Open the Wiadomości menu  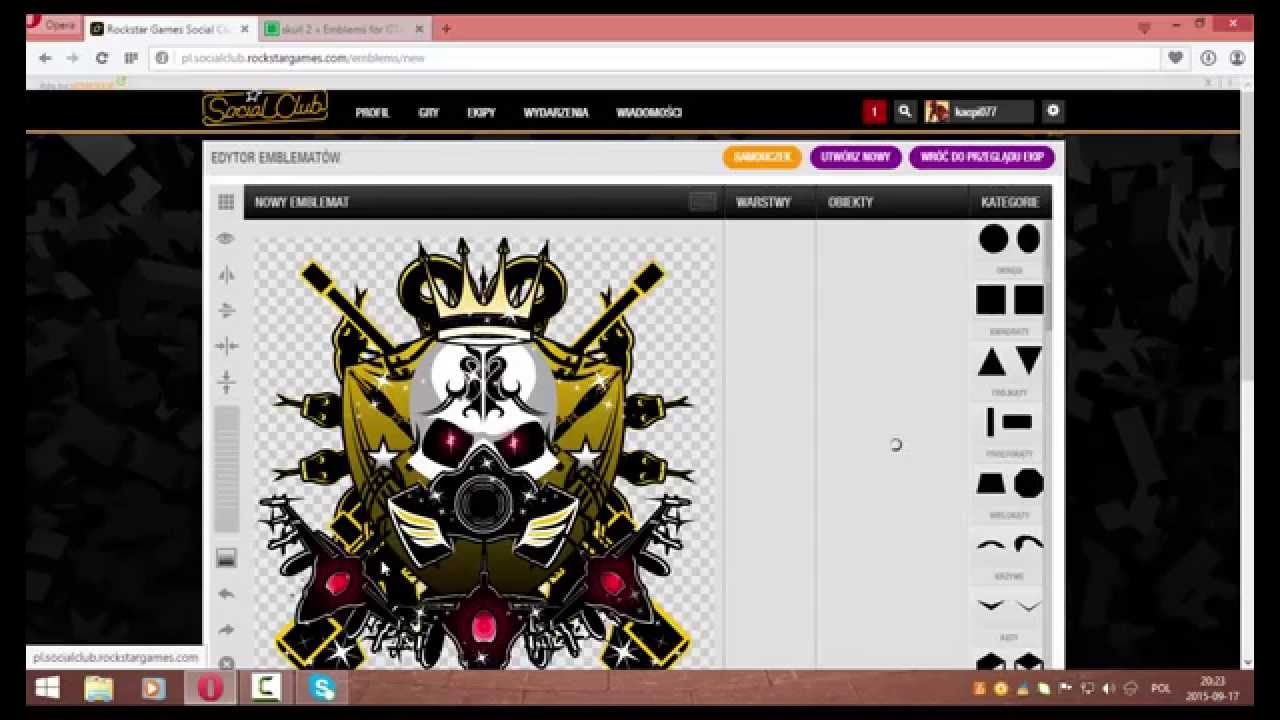coord(649,113)
